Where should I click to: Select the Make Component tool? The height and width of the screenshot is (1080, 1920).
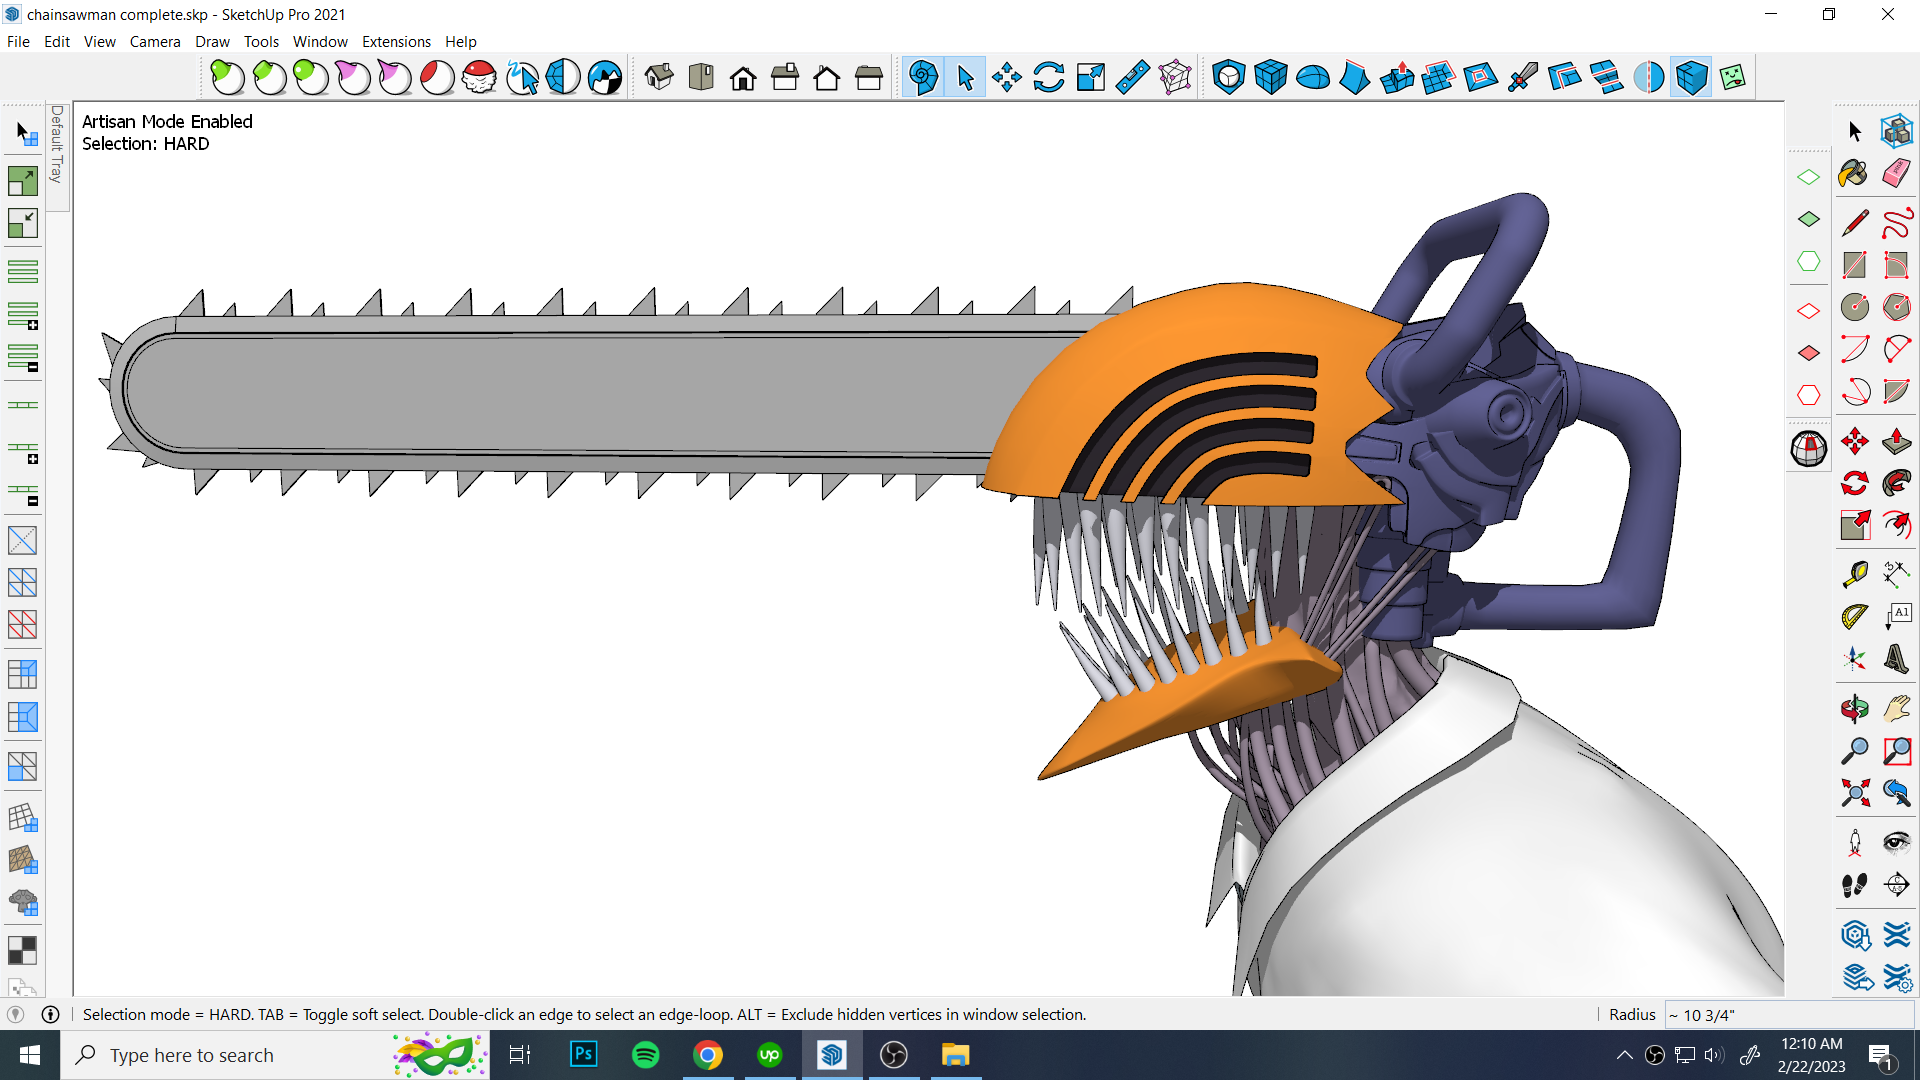[x=1897, y=131]
